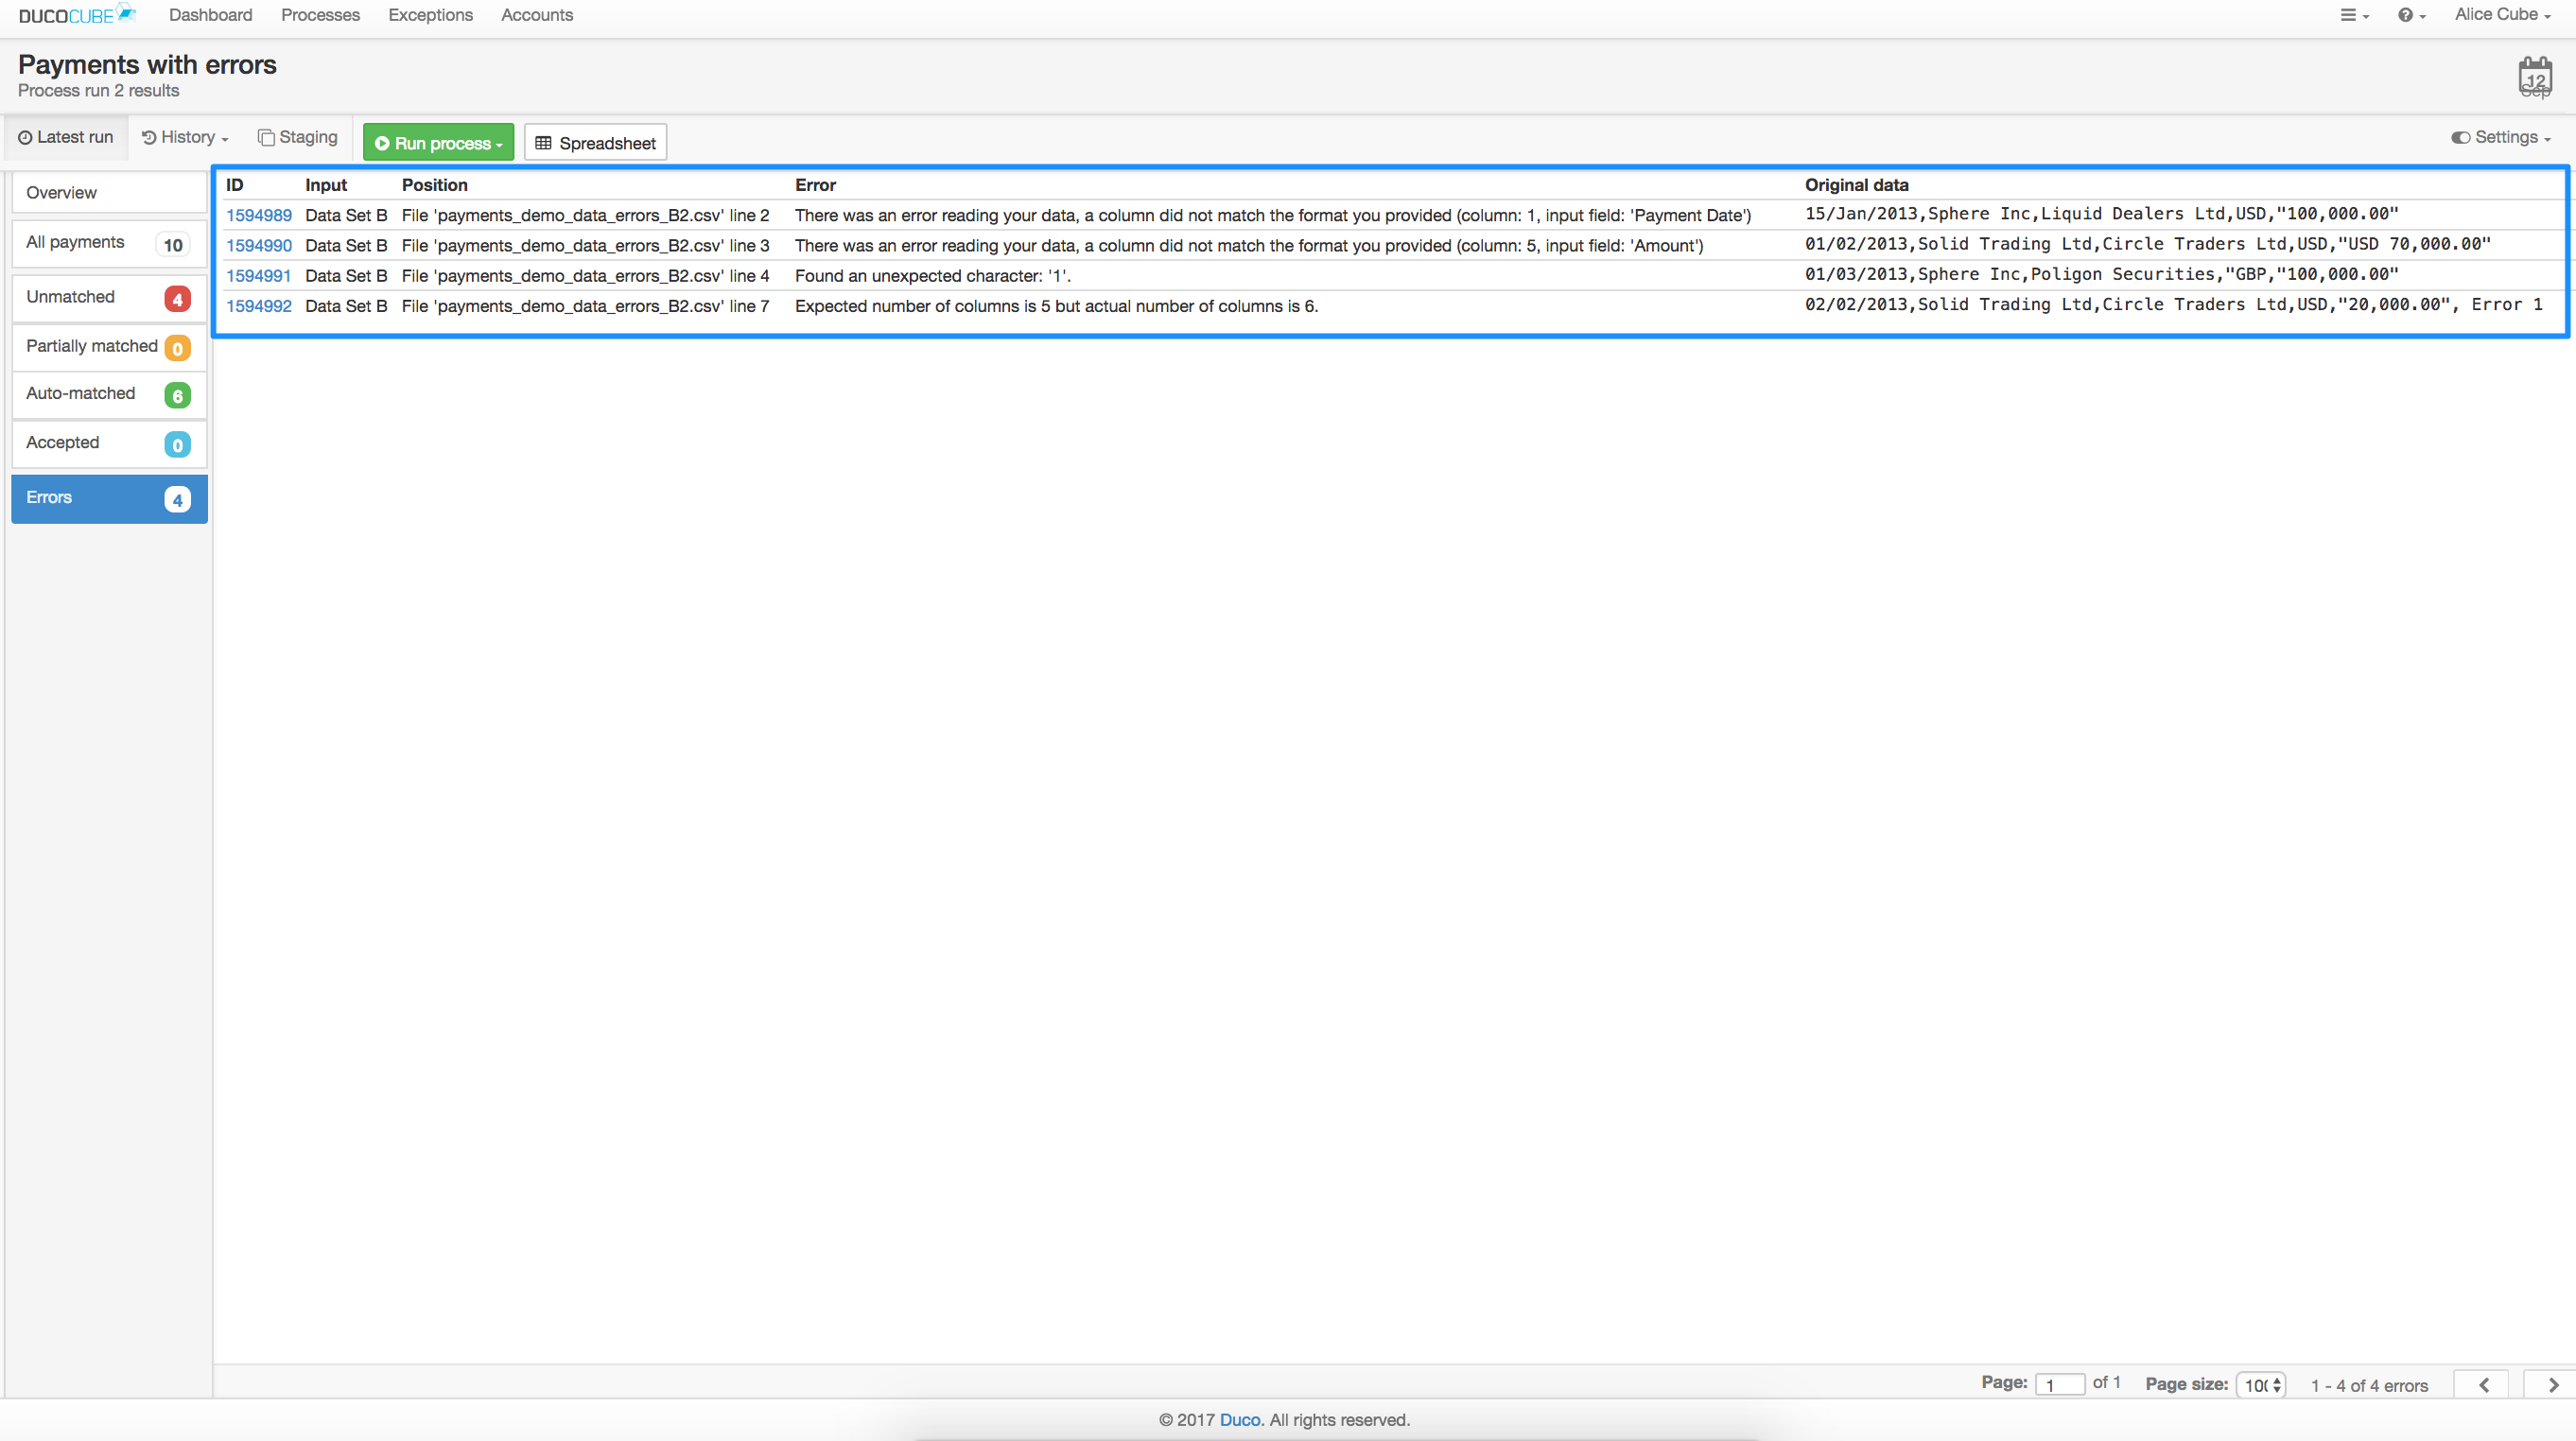Show Unmatched payments
The width and height of the screenshot is (2576, 1441).
pyautogui.click(x=109, y=298)
